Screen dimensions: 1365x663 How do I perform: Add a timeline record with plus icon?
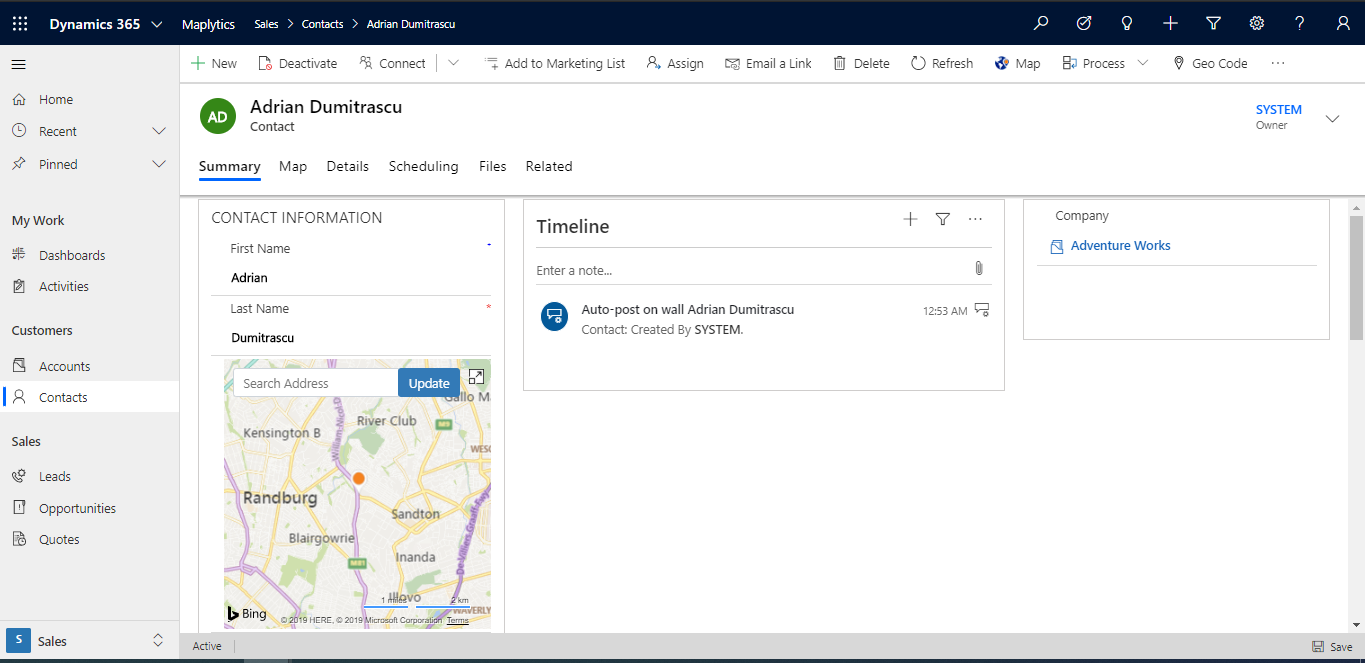pos(910,219)
